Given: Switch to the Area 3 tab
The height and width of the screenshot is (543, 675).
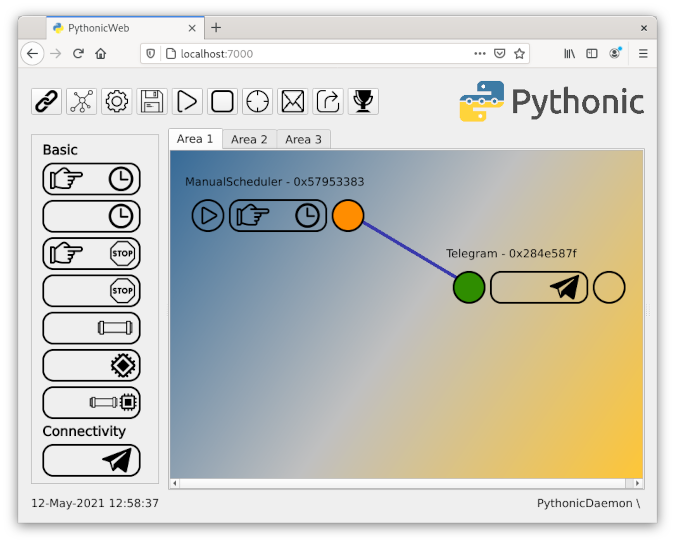Looking at the screenshot, I should point(303,139).
